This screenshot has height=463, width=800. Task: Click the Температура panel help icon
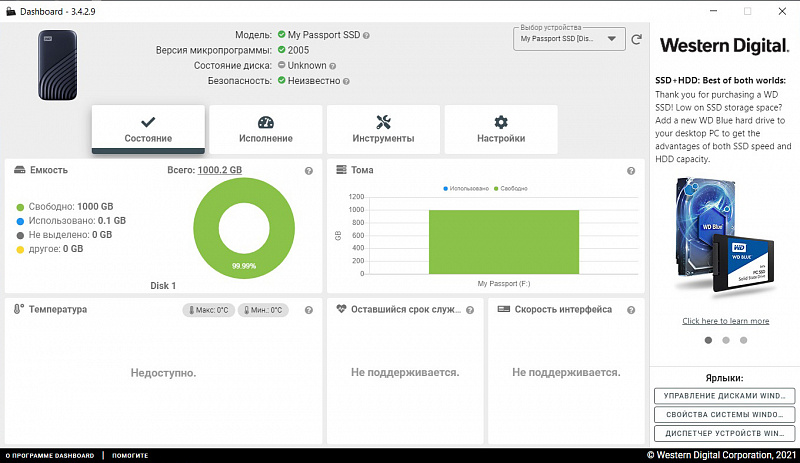tap(309, 310)
